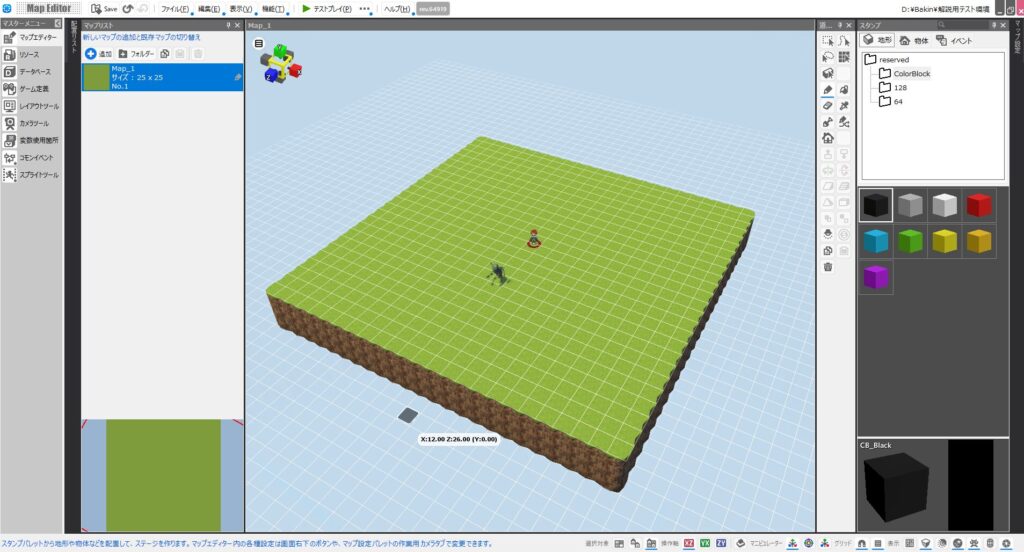Select the eraser tool in the tool palette

828,105
